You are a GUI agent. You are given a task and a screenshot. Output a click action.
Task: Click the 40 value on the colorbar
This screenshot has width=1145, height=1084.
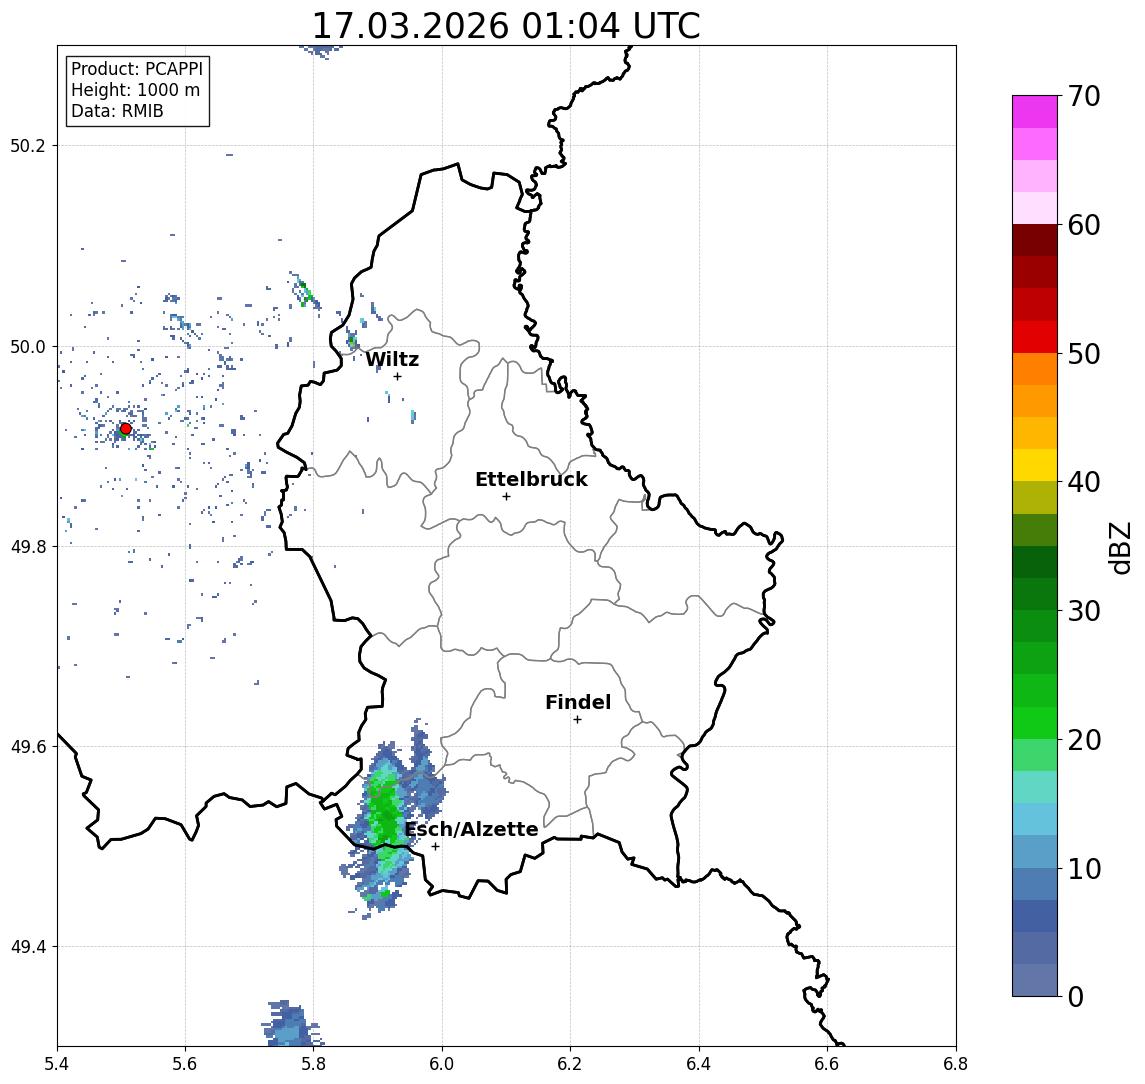click(x=1084, y=482)
